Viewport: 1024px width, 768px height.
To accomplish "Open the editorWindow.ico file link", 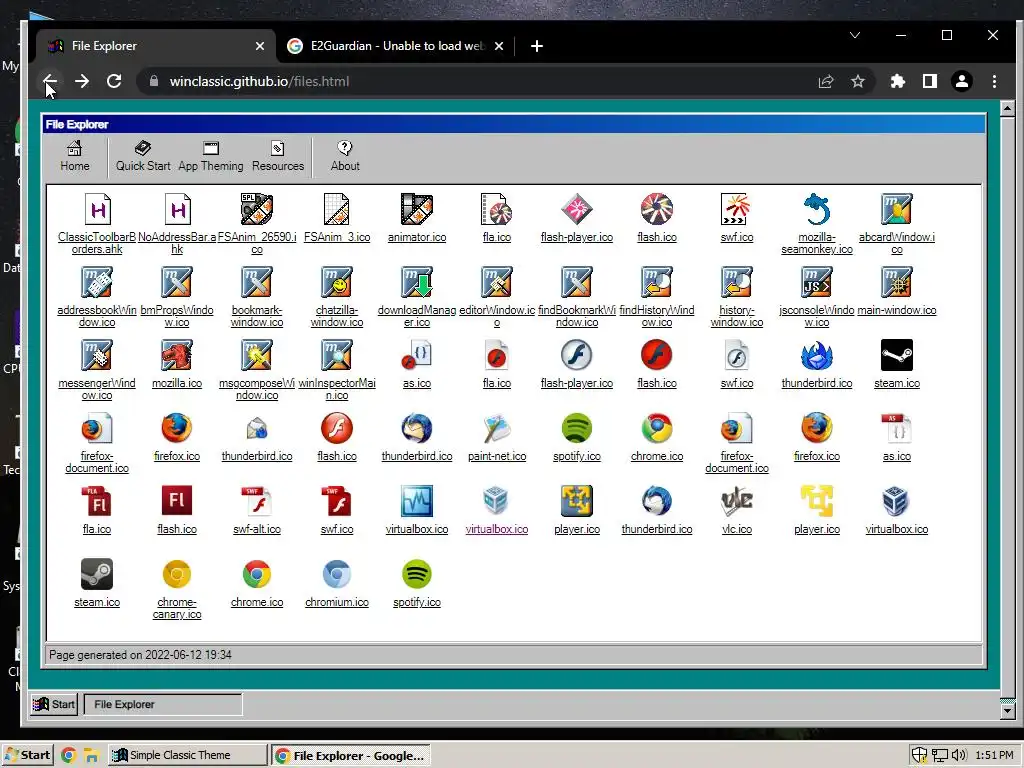I will coord(497,317).
